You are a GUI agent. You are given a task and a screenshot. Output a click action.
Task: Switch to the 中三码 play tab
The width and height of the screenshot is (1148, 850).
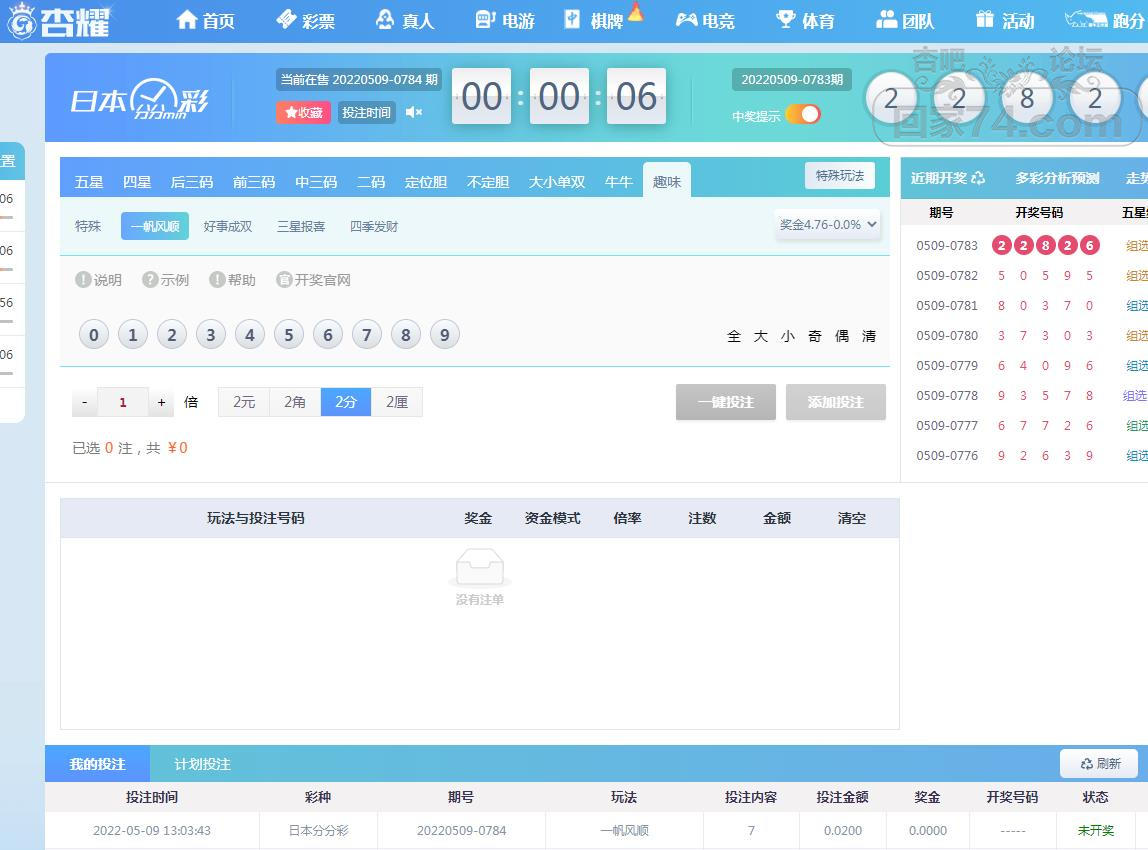[x=316, y=182]
